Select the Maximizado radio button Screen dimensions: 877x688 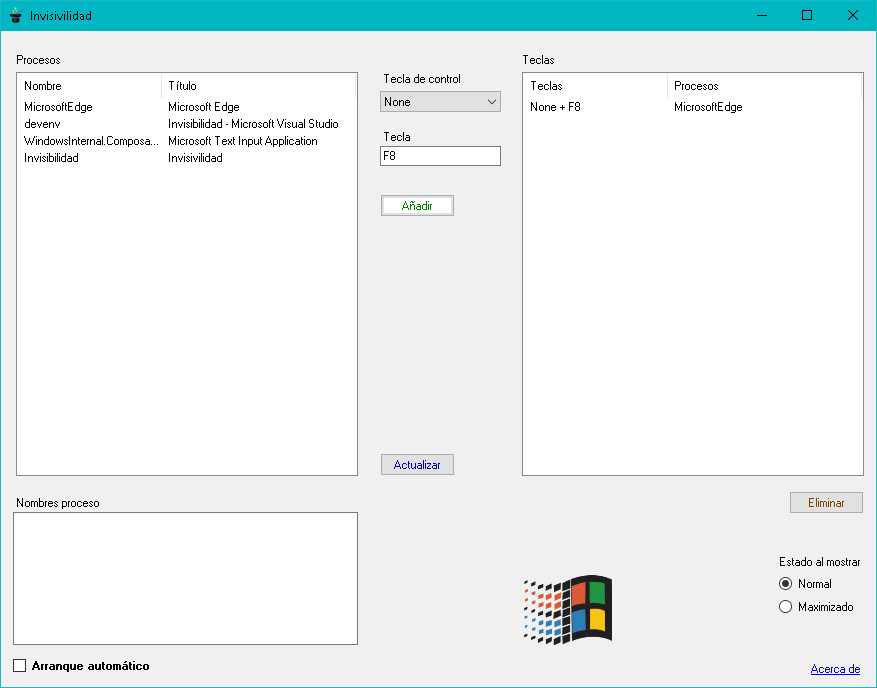pyautogui.click(x=785, y=607)
